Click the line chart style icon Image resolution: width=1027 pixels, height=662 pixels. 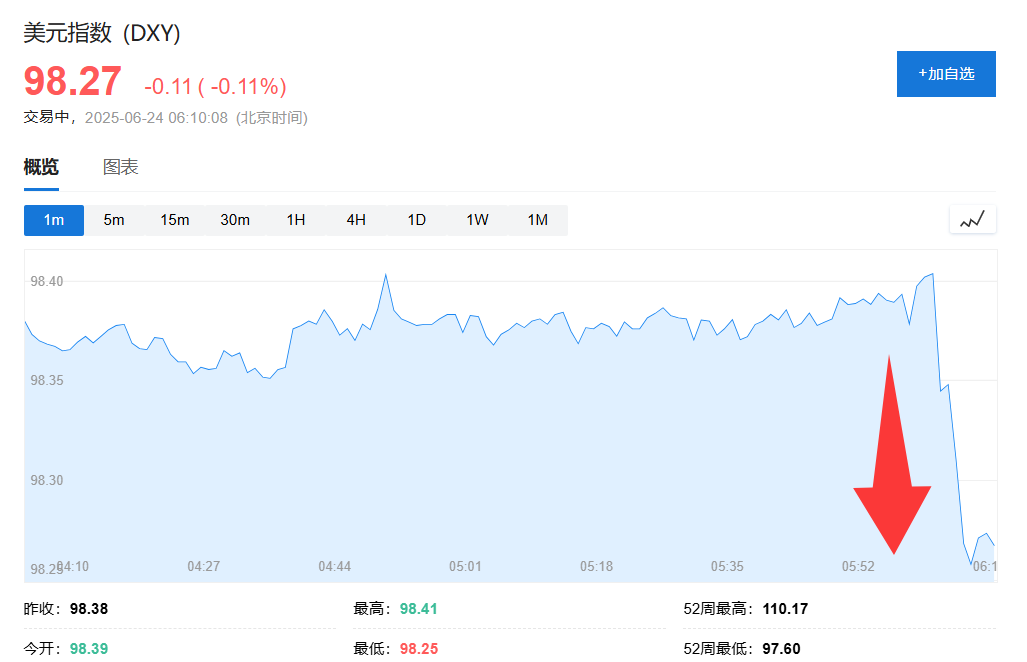(x=973, y=219)
